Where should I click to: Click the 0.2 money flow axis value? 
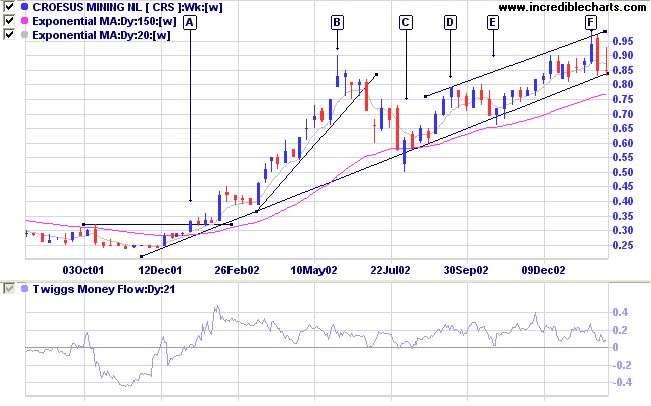(620, 330)
